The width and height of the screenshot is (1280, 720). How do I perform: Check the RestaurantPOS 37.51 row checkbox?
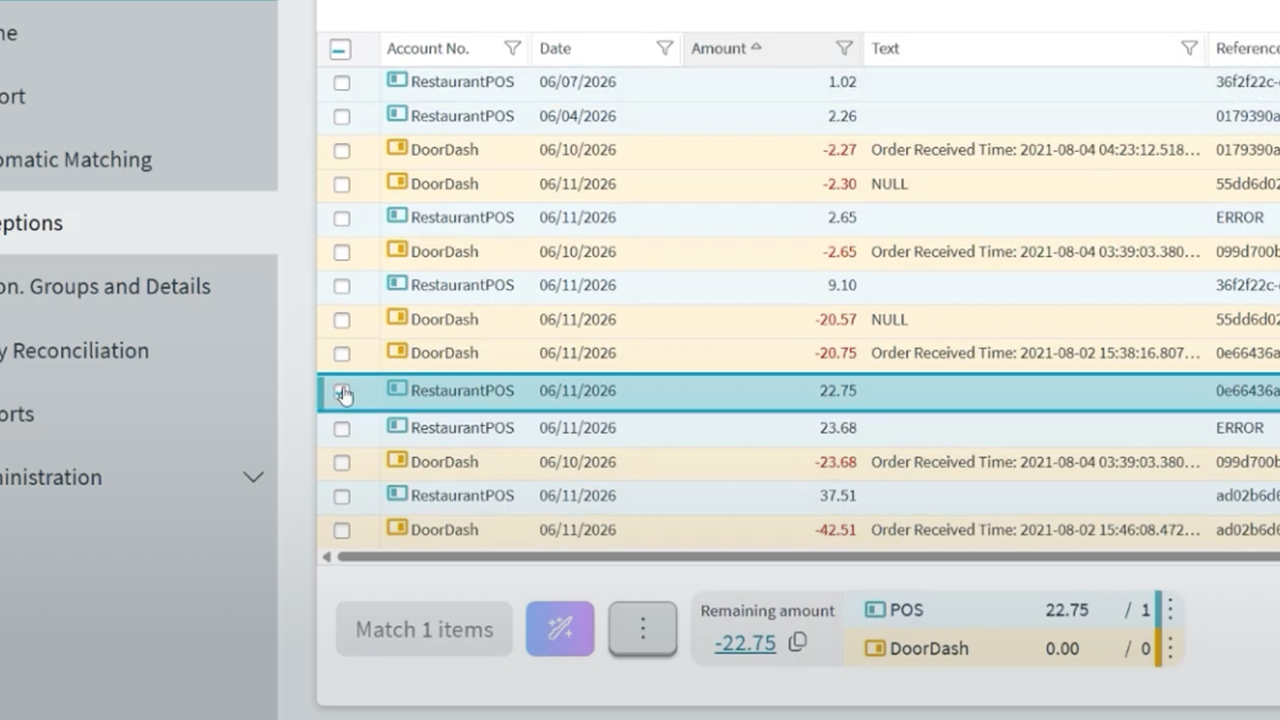[342, 497]
